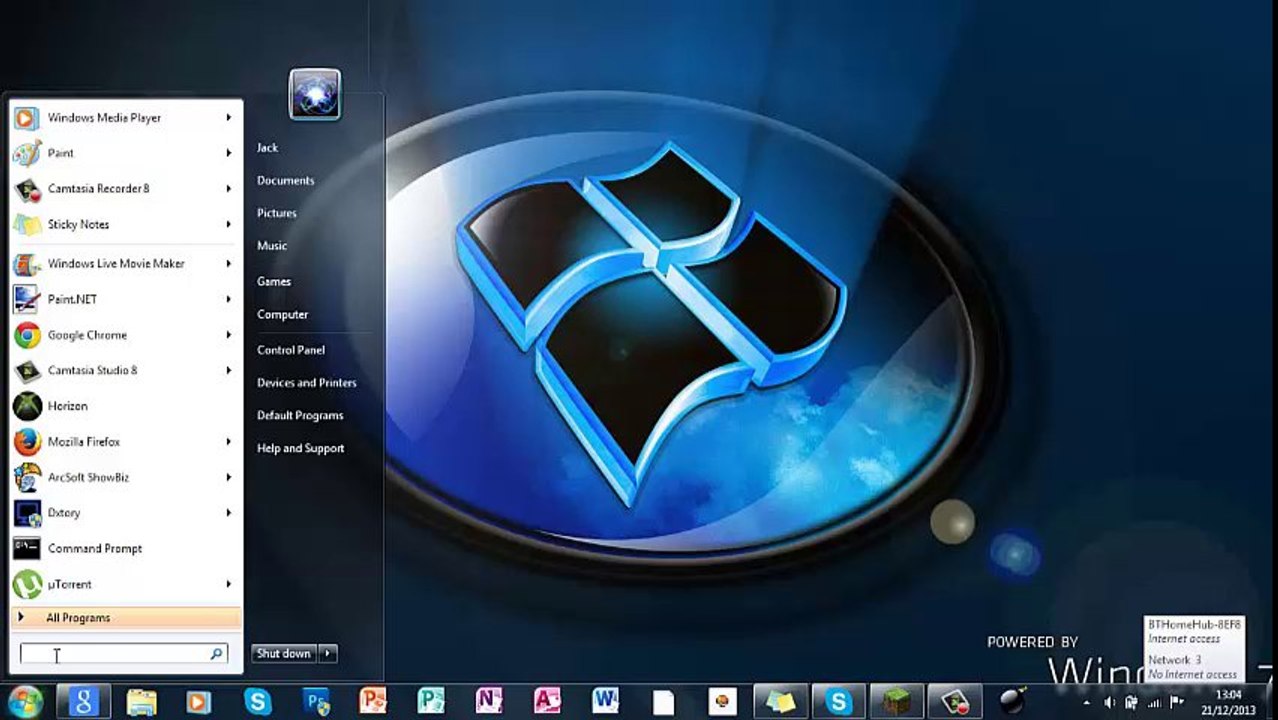The image size is (1278, 720).
Task: Open blank document icon on taskbar
Action: (x=663, y=702)
